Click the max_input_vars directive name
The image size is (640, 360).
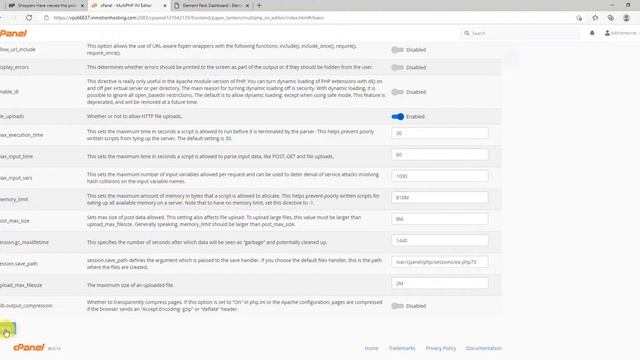[16, 178]
